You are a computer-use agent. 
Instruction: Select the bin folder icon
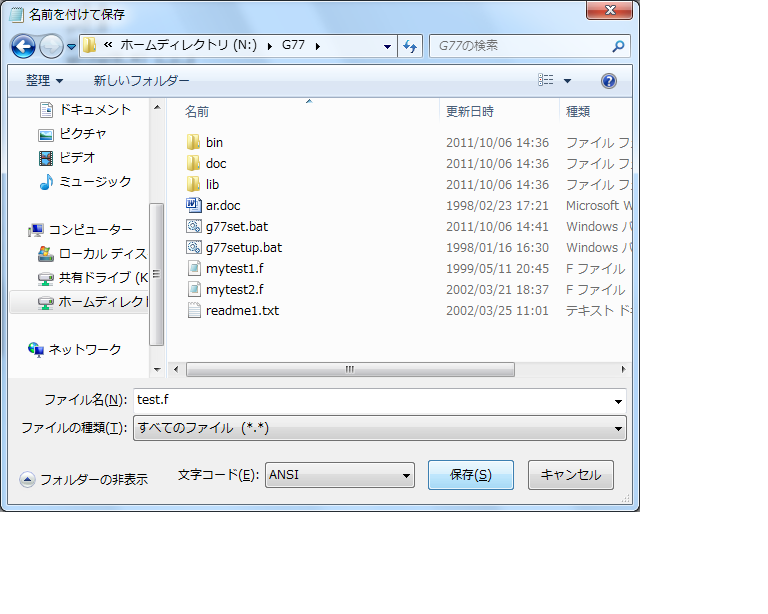(194, 142)
